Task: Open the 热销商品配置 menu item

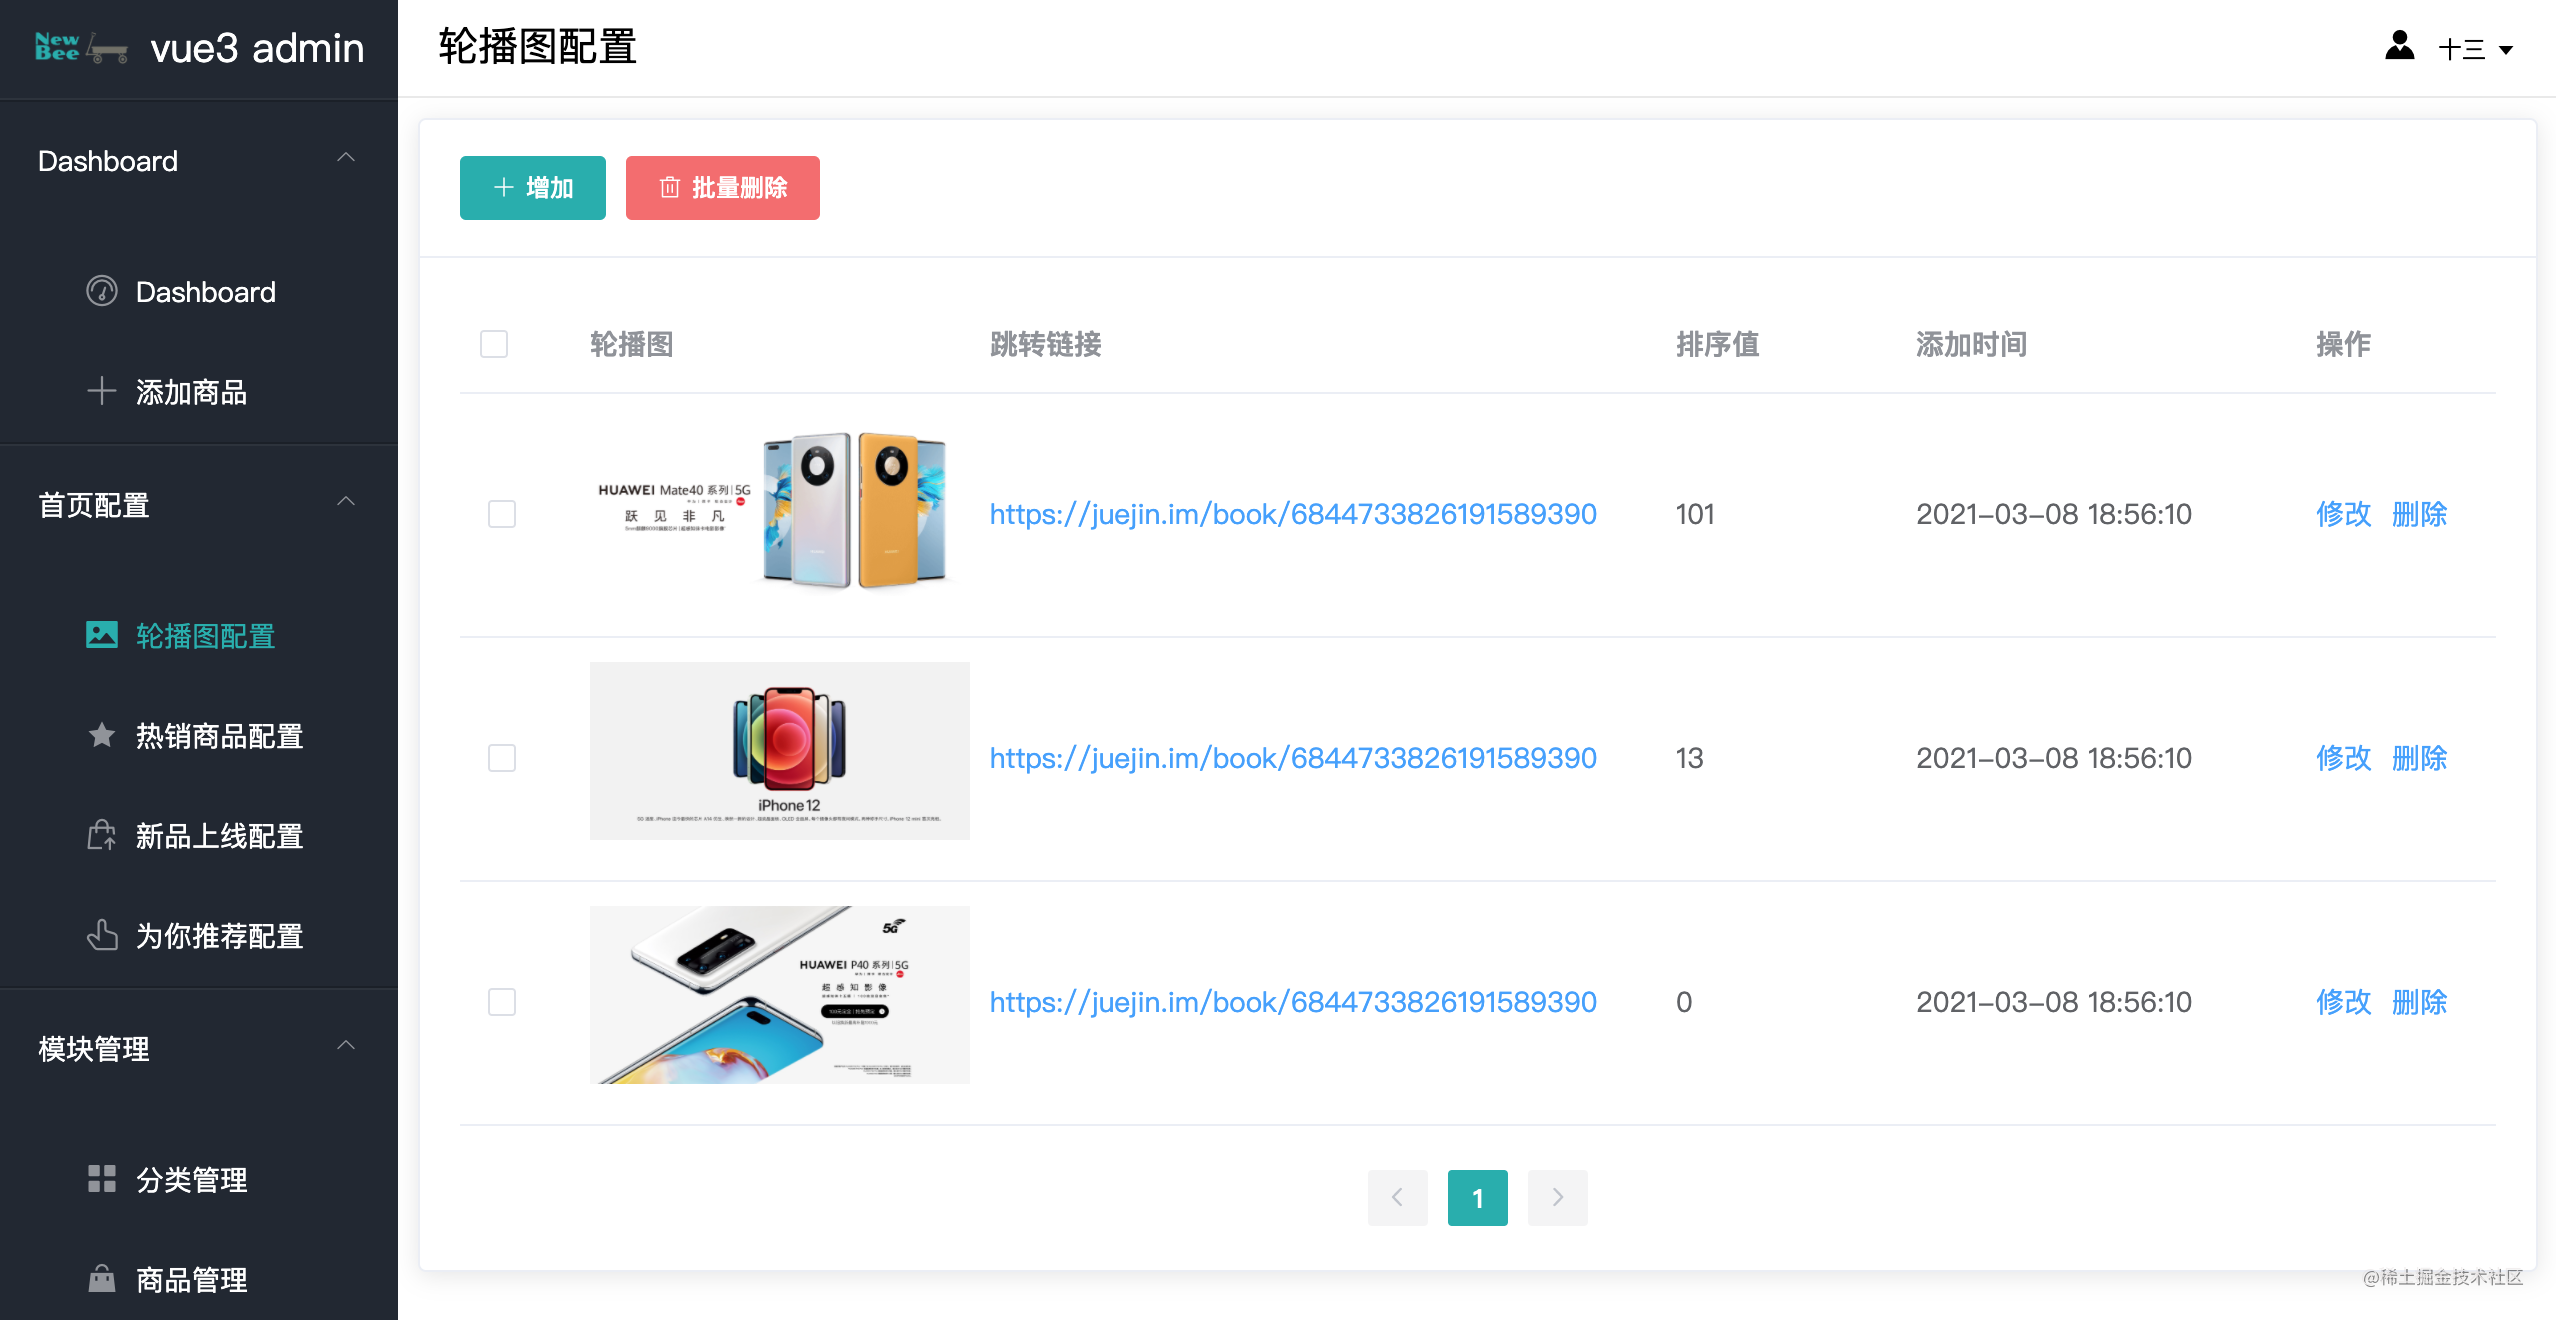Action: [219, 736]
